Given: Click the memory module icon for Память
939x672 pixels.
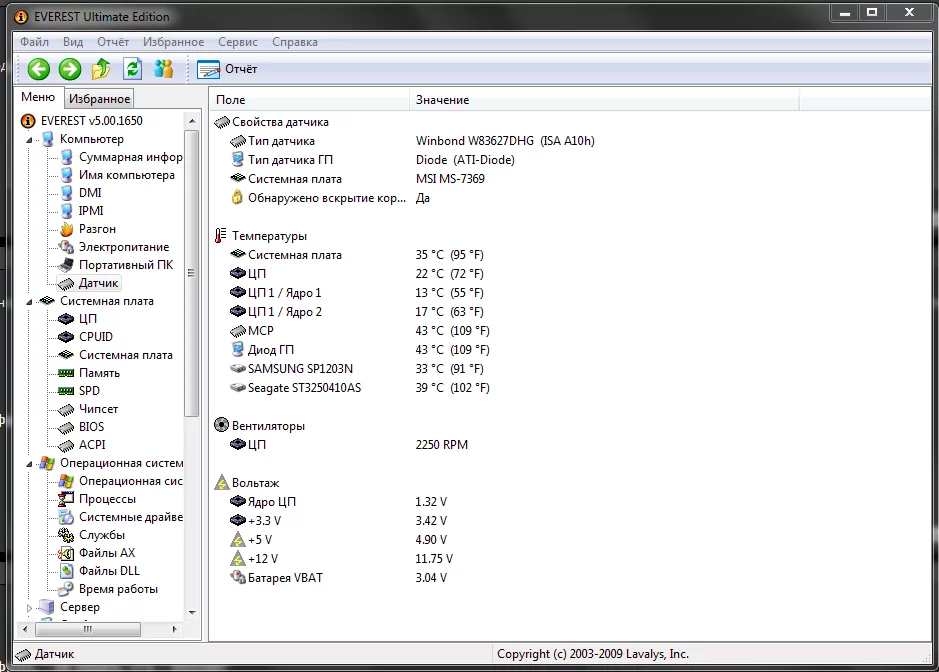Looking at the screenshot, I should [x=66, y=373].
